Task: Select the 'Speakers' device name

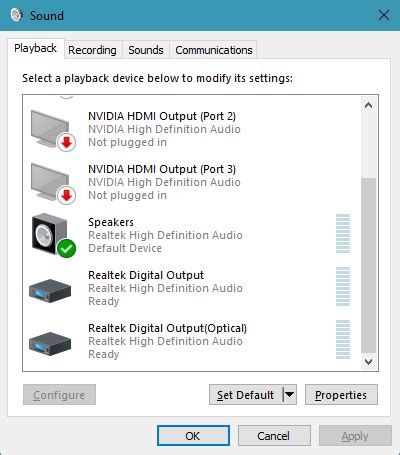Action: click(111, 222)
